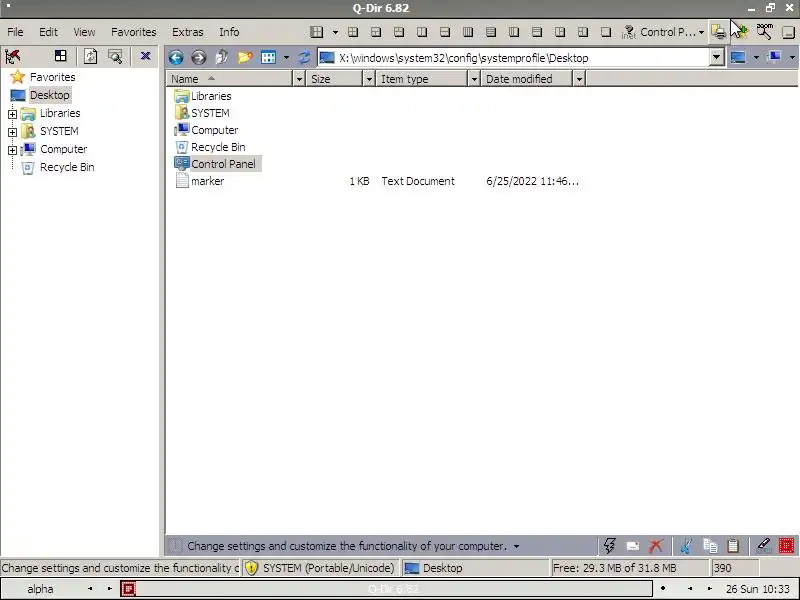Click the address bar path field
Image resolution: width=800 pixels, height=600 pixels.
pos(513,58)
